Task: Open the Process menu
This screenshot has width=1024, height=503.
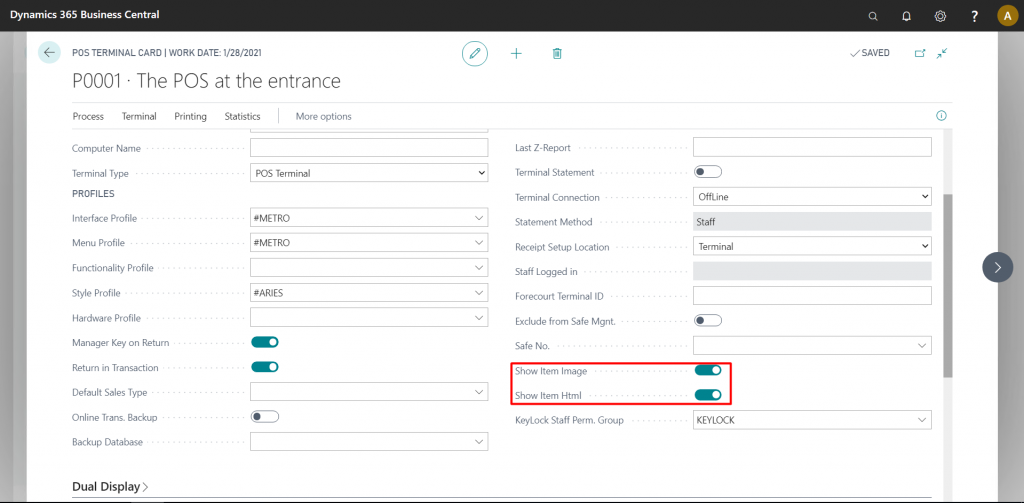Action: tap(88, 116)
